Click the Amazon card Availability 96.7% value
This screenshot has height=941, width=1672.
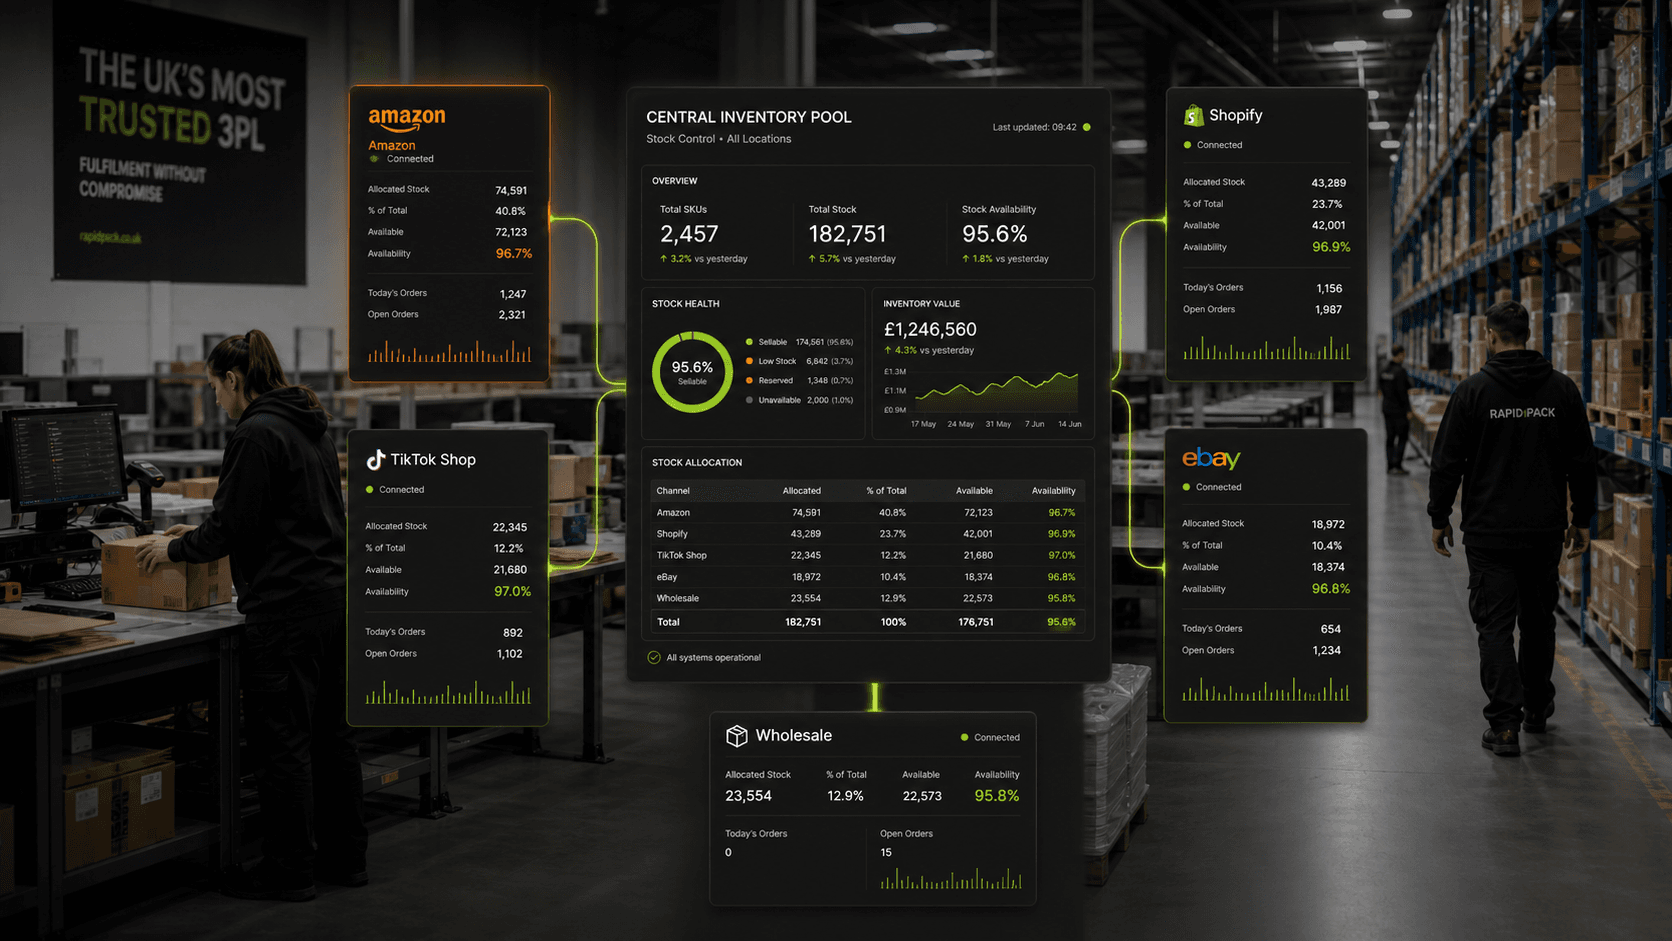[514, 254]
